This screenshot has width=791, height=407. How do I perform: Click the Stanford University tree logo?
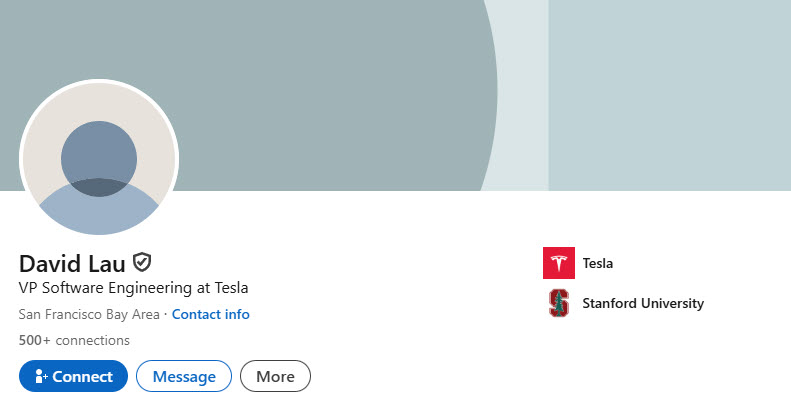pyautogui.click(x=559, y=303)
